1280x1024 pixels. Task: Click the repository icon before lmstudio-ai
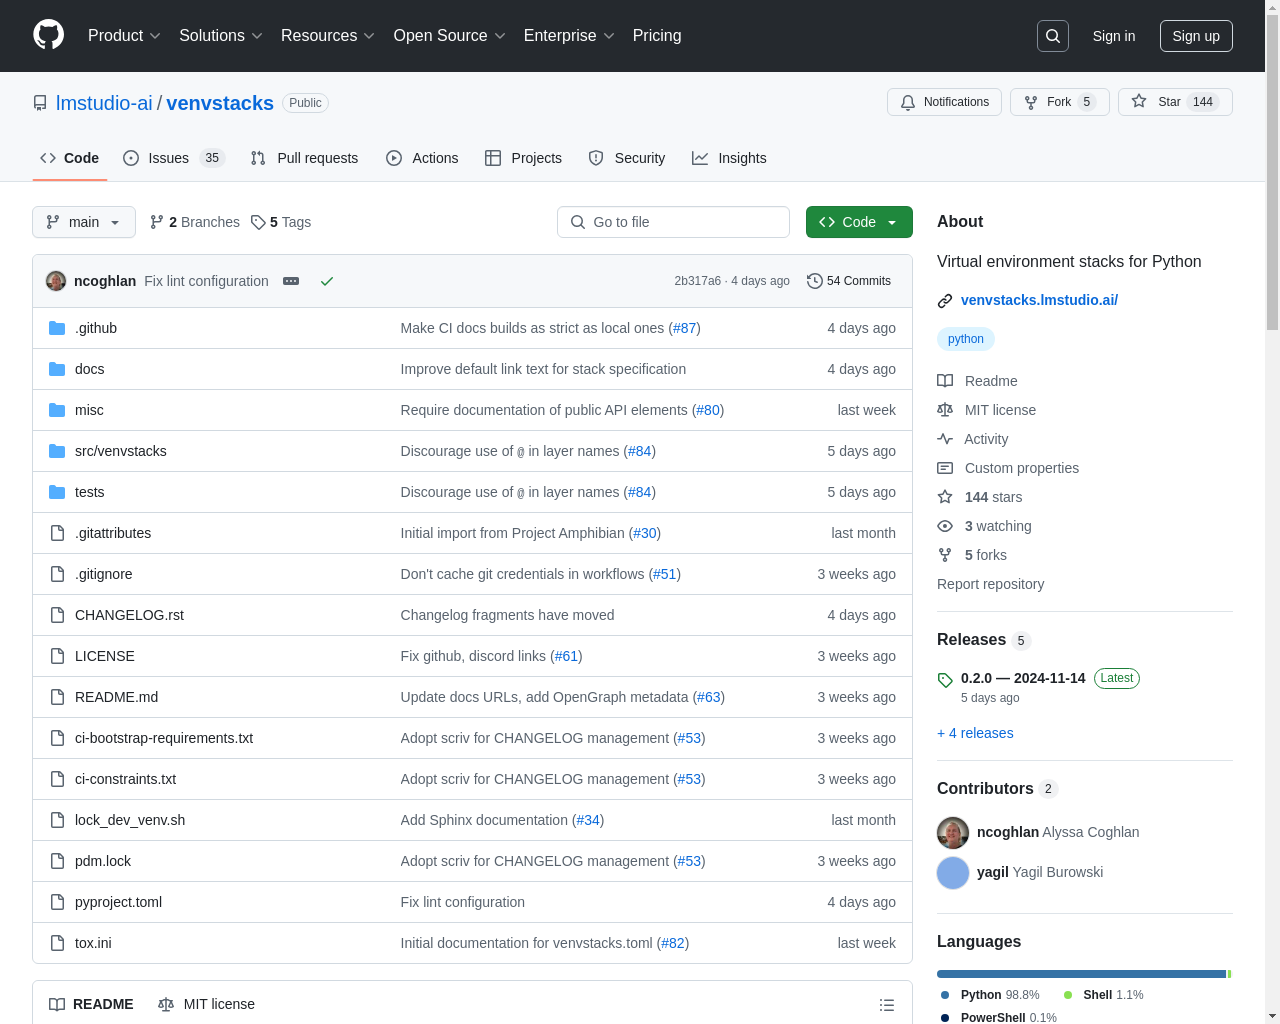click(40, 103)
